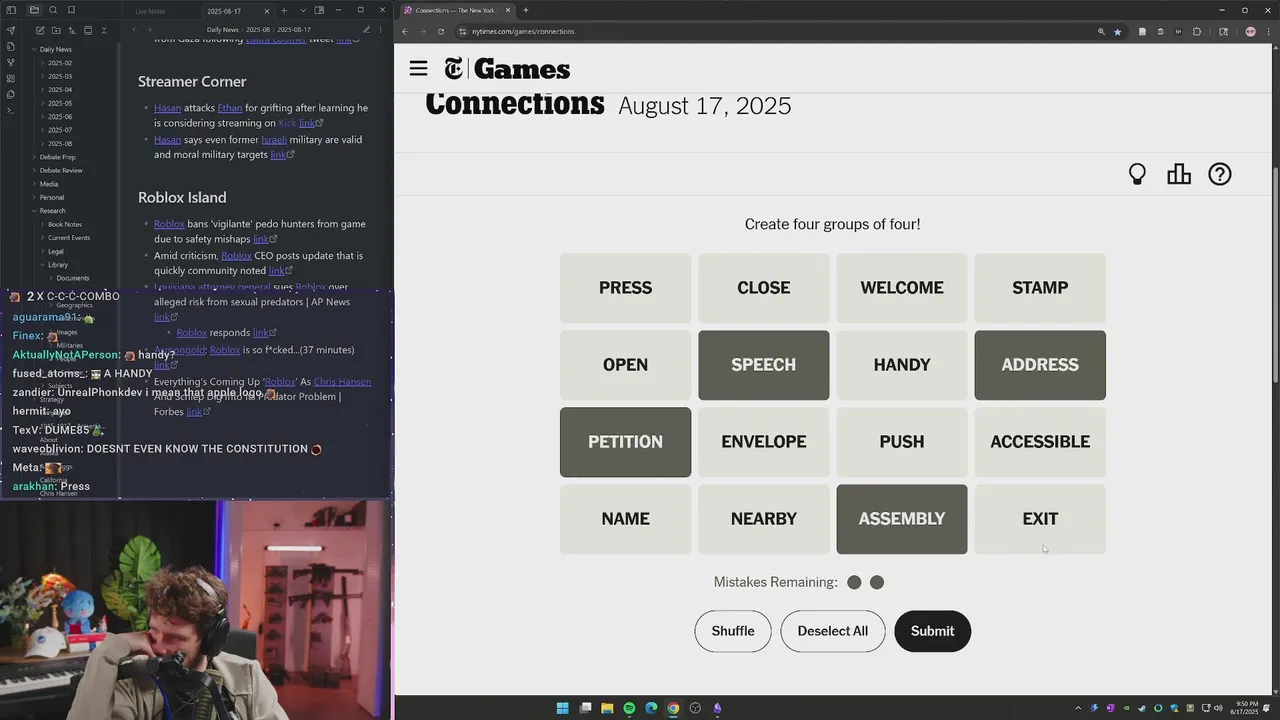Click the Deselect All button
This screenshot has height=720, width=1280.
click(x=833, y=631)
